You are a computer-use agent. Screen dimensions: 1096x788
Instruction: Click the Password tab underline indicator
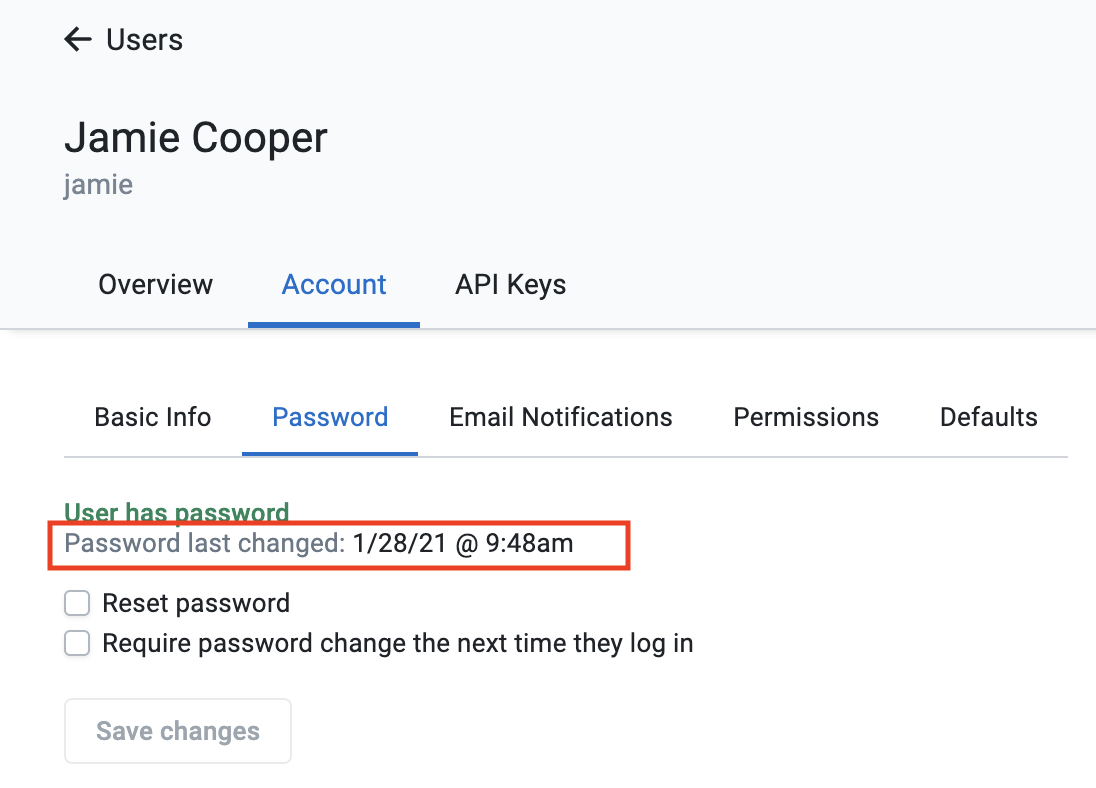click(329, 453)
